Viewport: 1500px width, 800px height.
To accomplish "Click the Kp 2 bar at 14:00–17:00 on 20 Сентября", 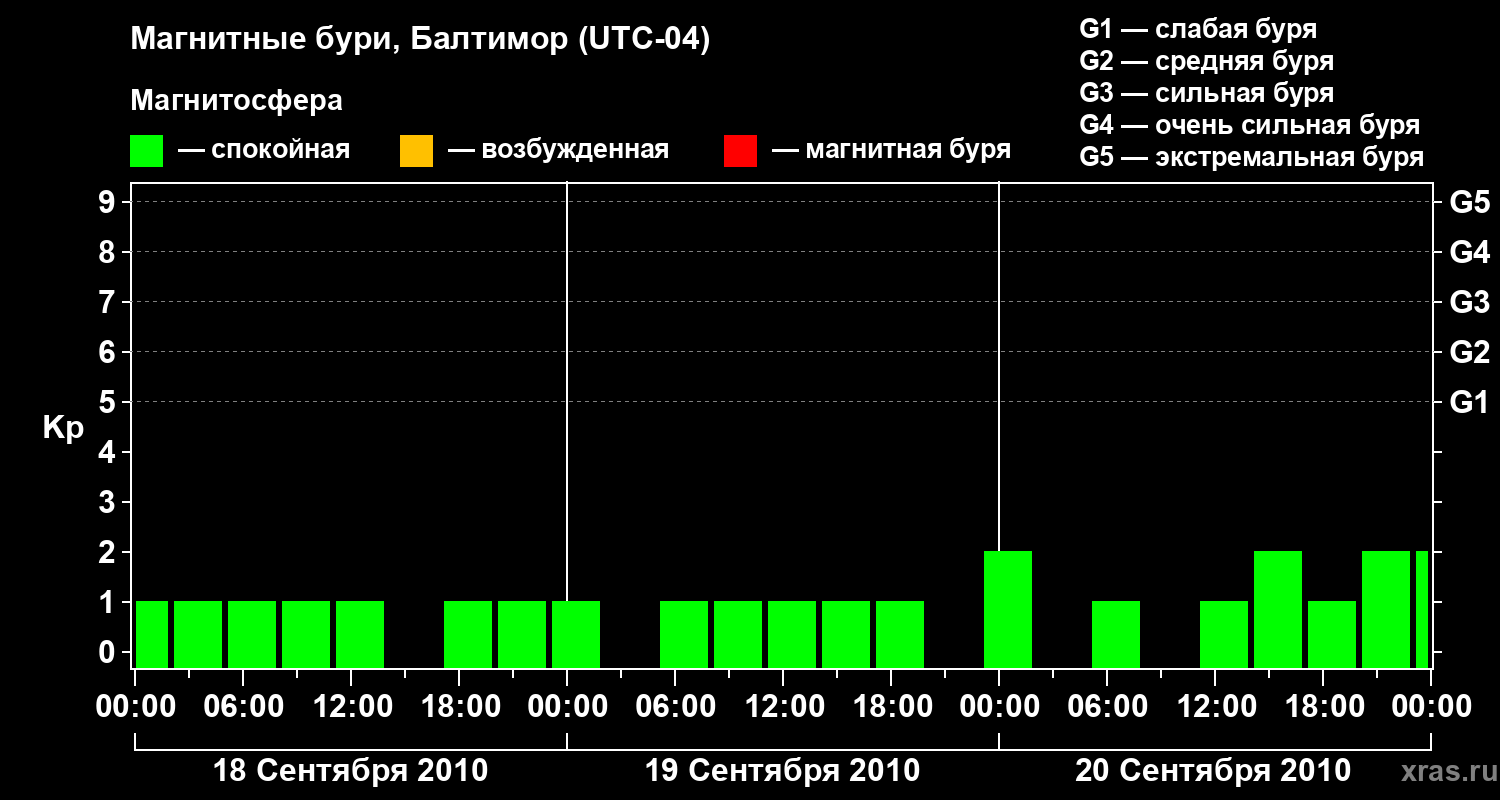I will tap(1278, 609).
